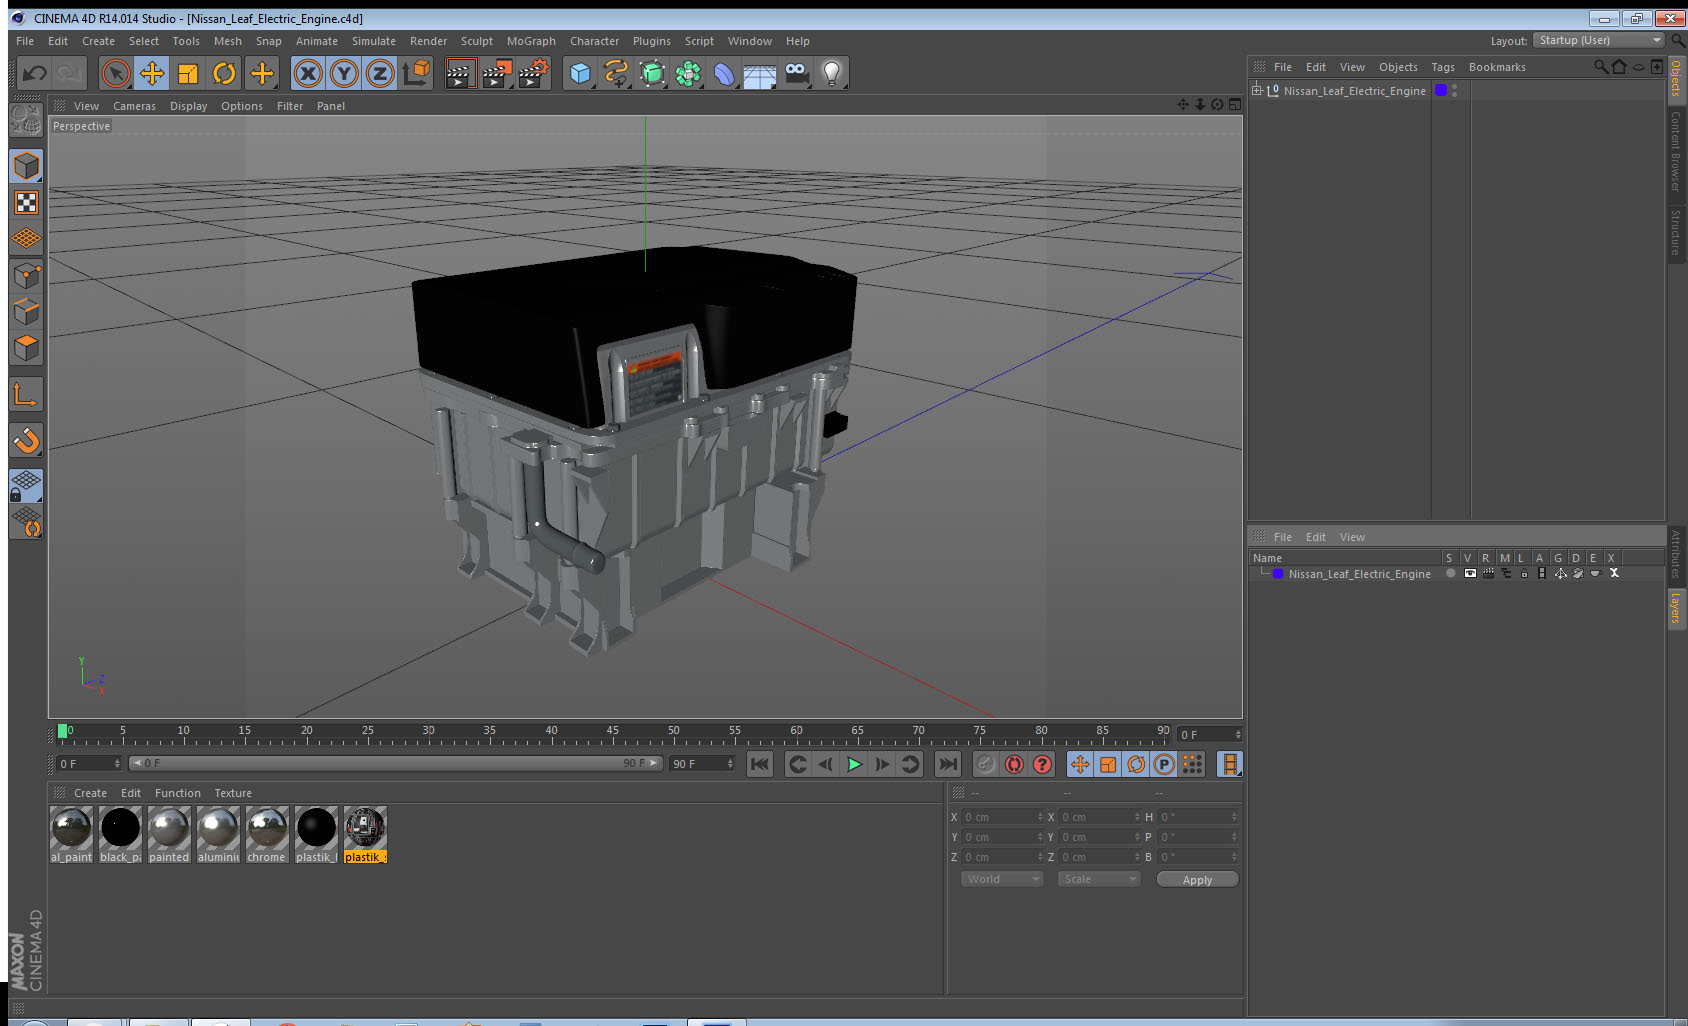Click the search icon in Object Manager

tap(1600, 67)
